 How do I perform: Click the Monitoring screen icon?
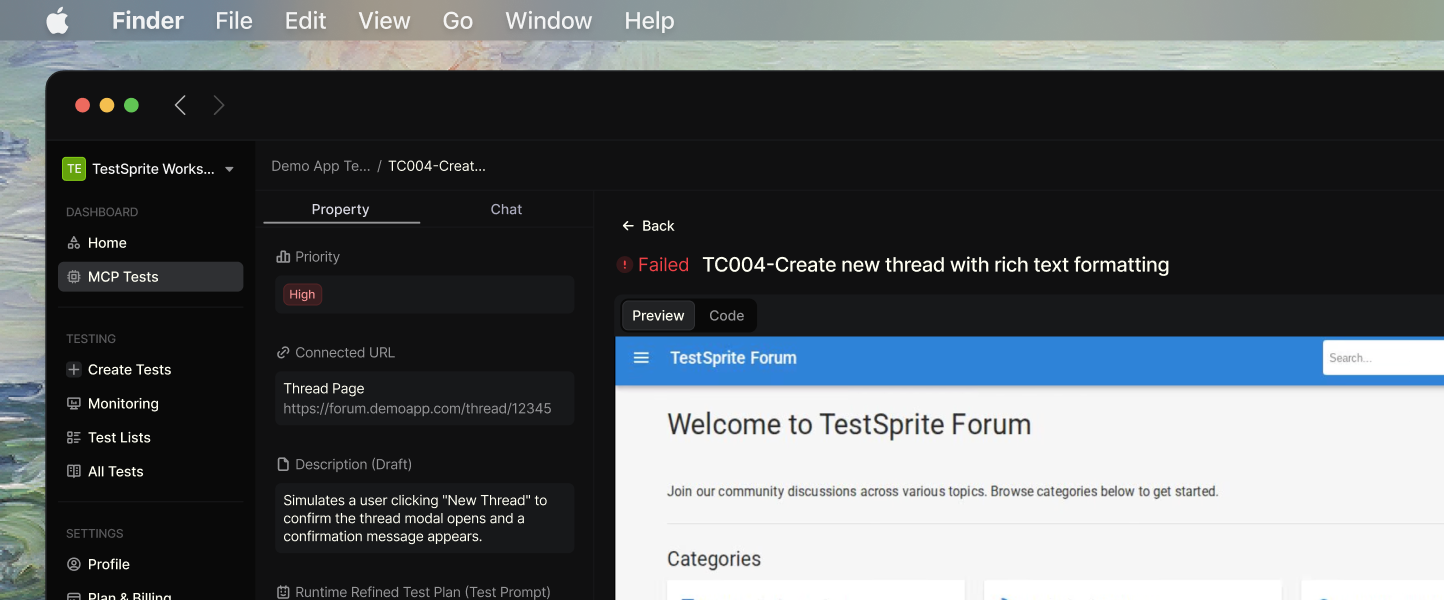pyautogui.click(x=74, y=403)
